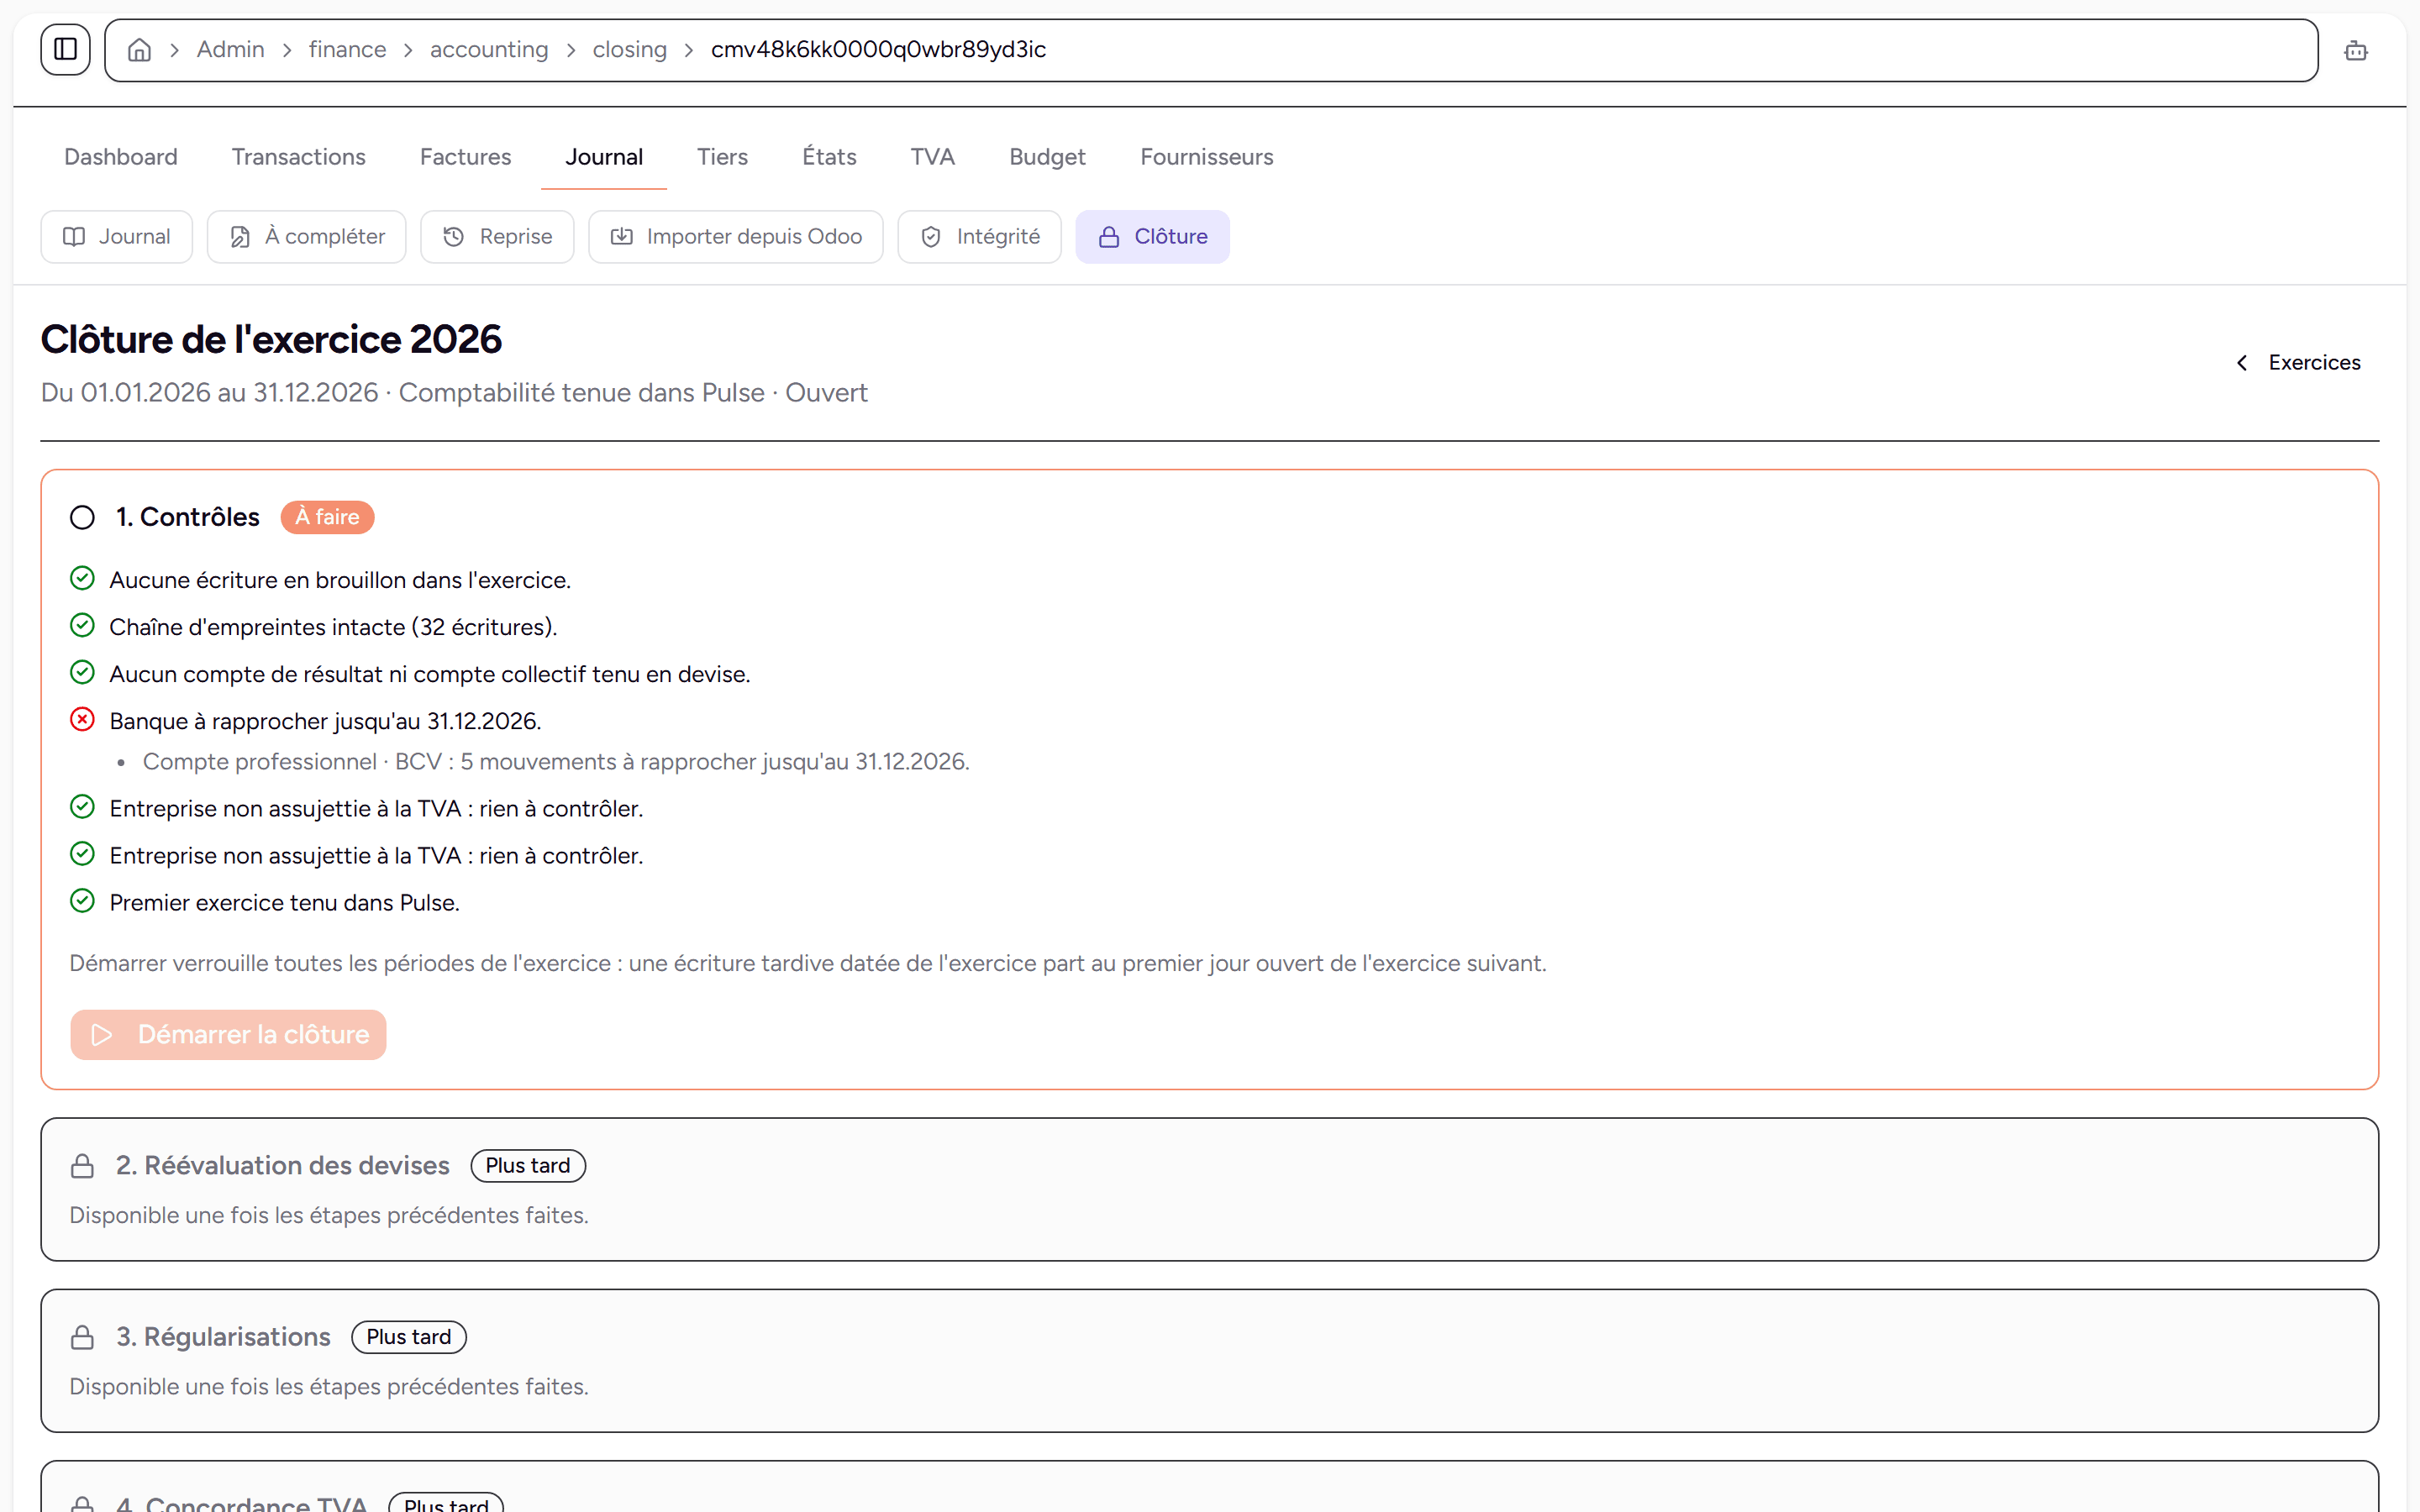Image resolution: width=2420 pixels, height=1512 pixels.
Task: Switch to the Factures tab
Action: coord(465,157)
